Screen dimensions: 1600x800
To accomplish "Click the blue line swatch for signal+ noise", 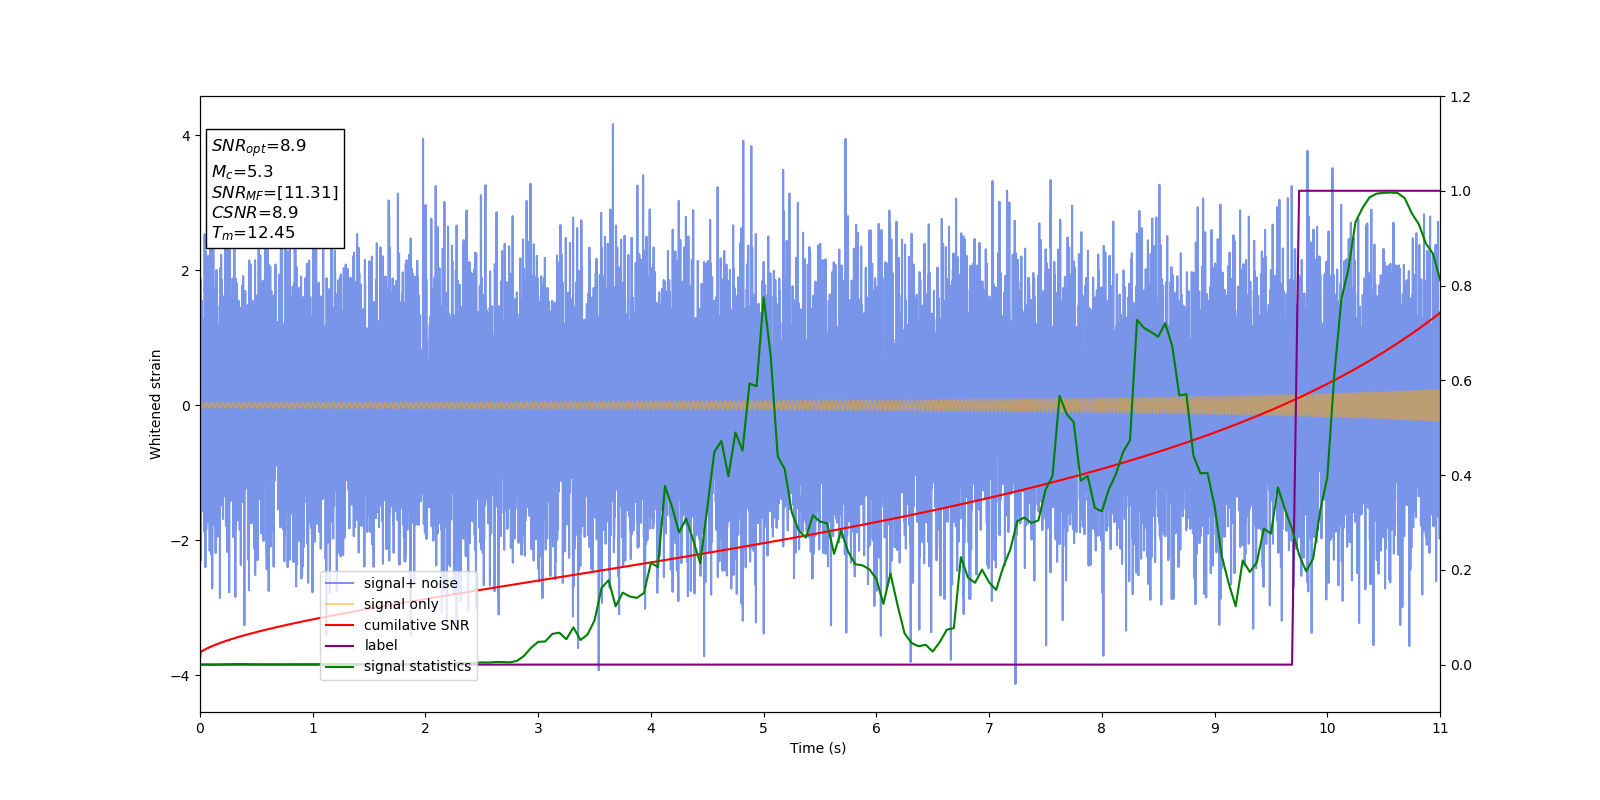I will (x=340, y=583).
